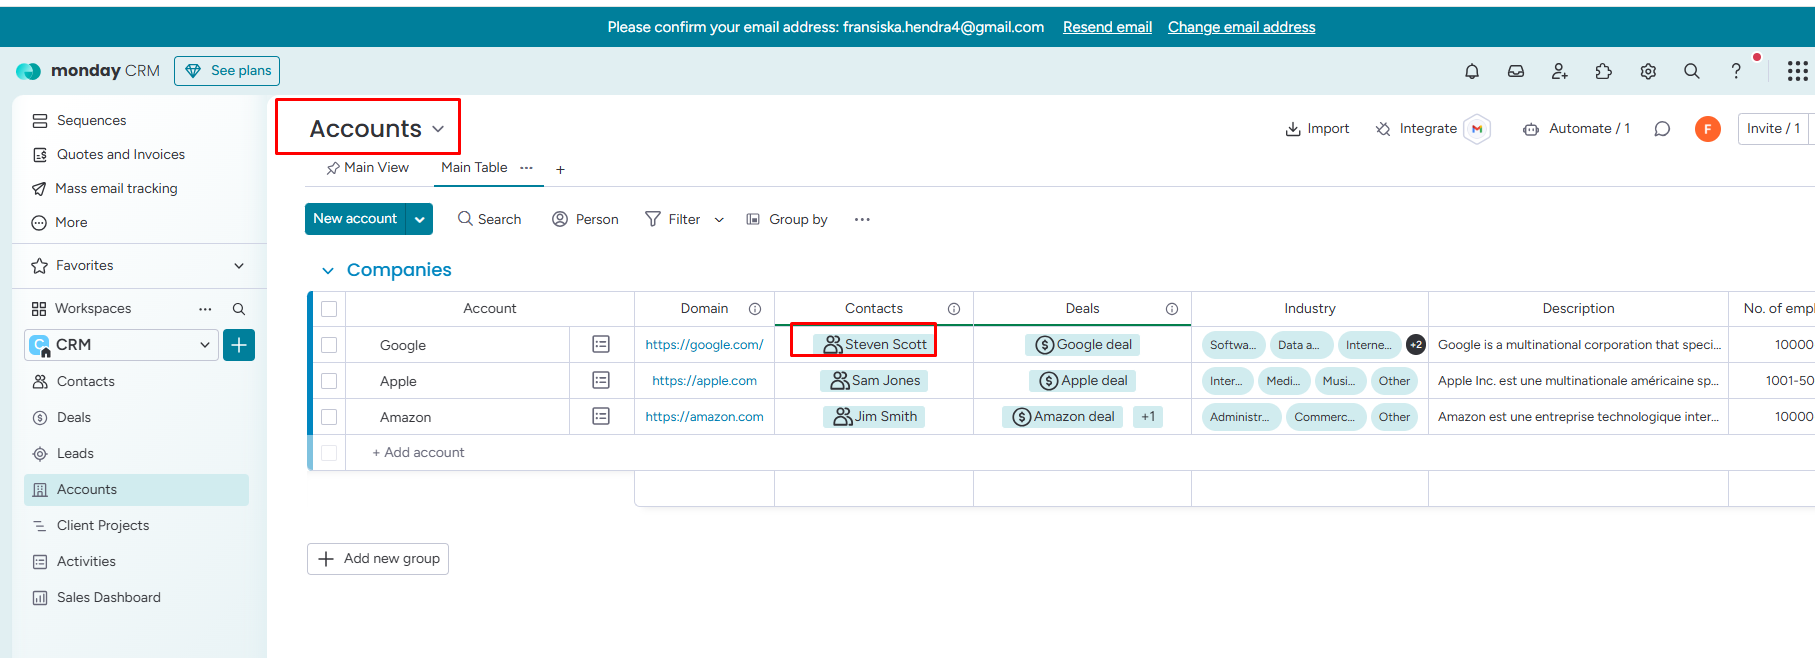Expand the New account arrow dropdown
This screenshot has height=658, width=1815.
(x=419, y=219)
